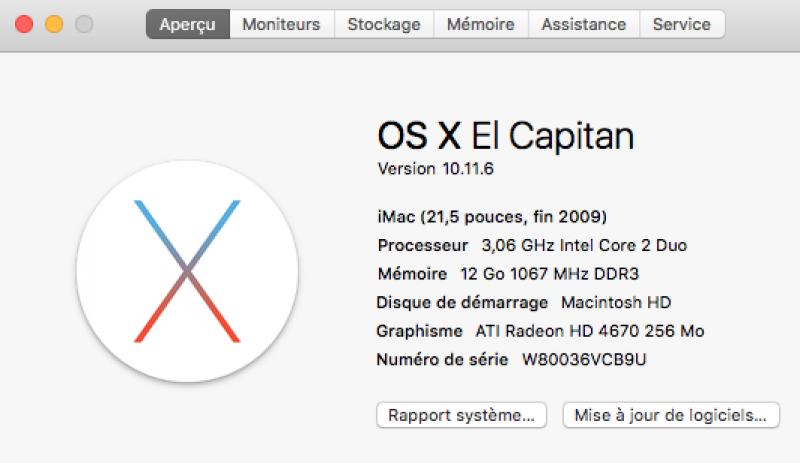This screenshot has height=463, width=800.
Task: Click the OS X El Capitan title
Action: click(505, 136)
